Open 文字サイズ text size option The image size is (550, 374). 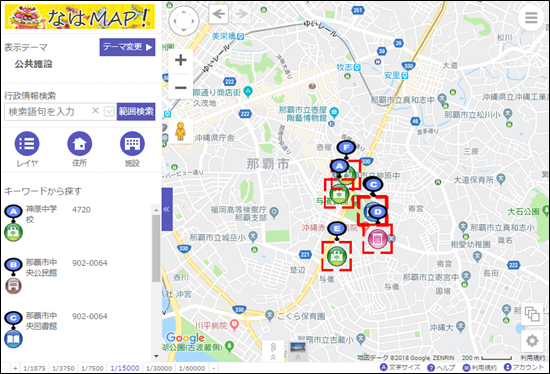click(x=400, y=367)
